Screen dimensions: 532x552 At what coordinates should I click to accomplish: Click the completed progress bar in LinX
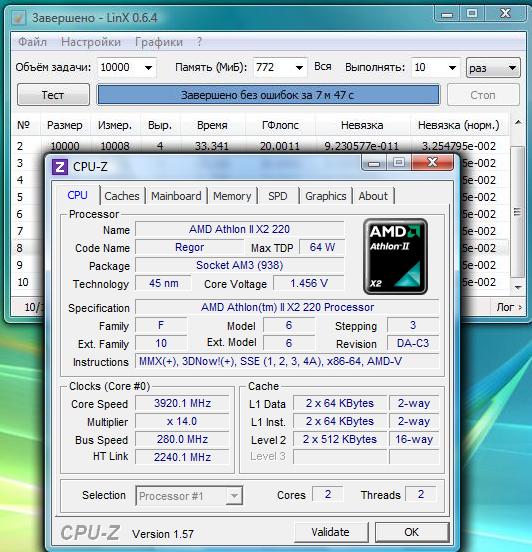click(x=268, y=95)
